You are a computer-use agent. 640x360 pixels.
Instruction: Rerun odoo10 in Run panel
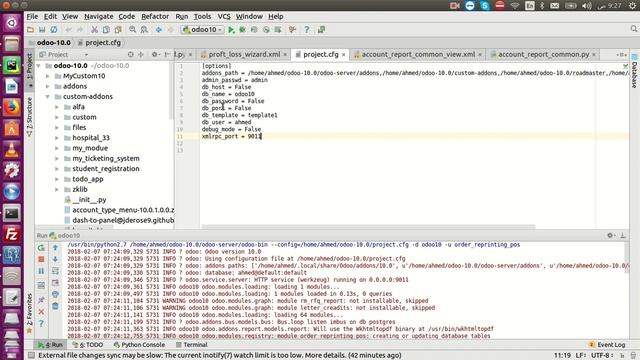coord(41,247)
